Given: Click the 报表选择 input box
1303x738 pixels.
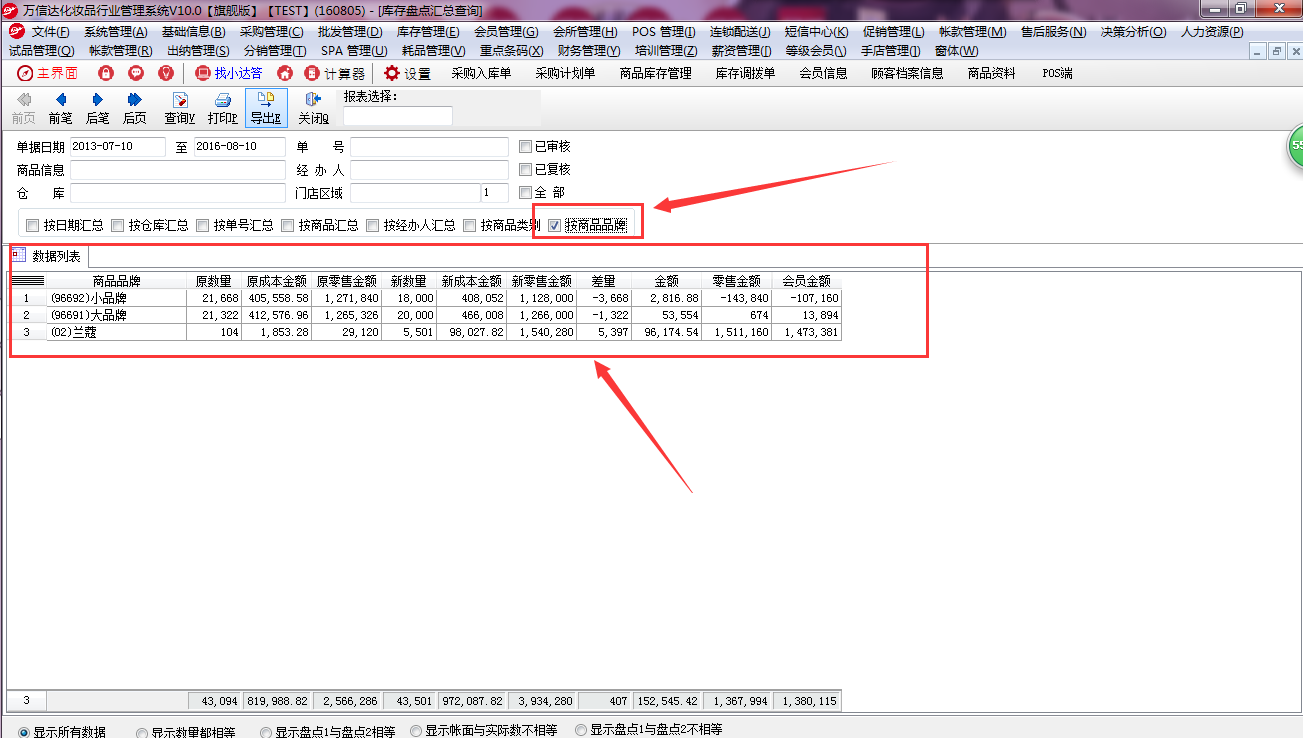Looking at the screenshot, I should (x=398, y=116).
